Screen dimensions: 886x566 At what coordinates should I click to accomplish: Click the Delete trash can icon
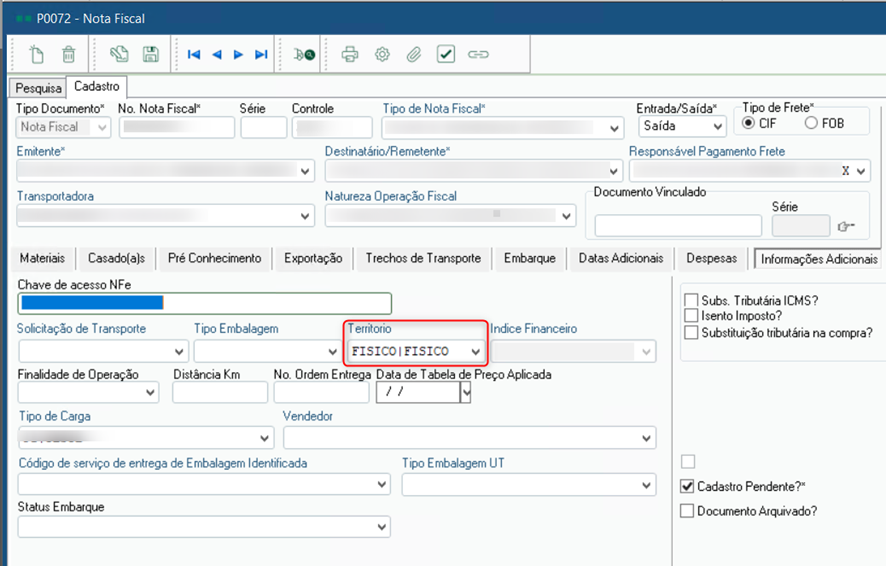(x=68, y=54)
